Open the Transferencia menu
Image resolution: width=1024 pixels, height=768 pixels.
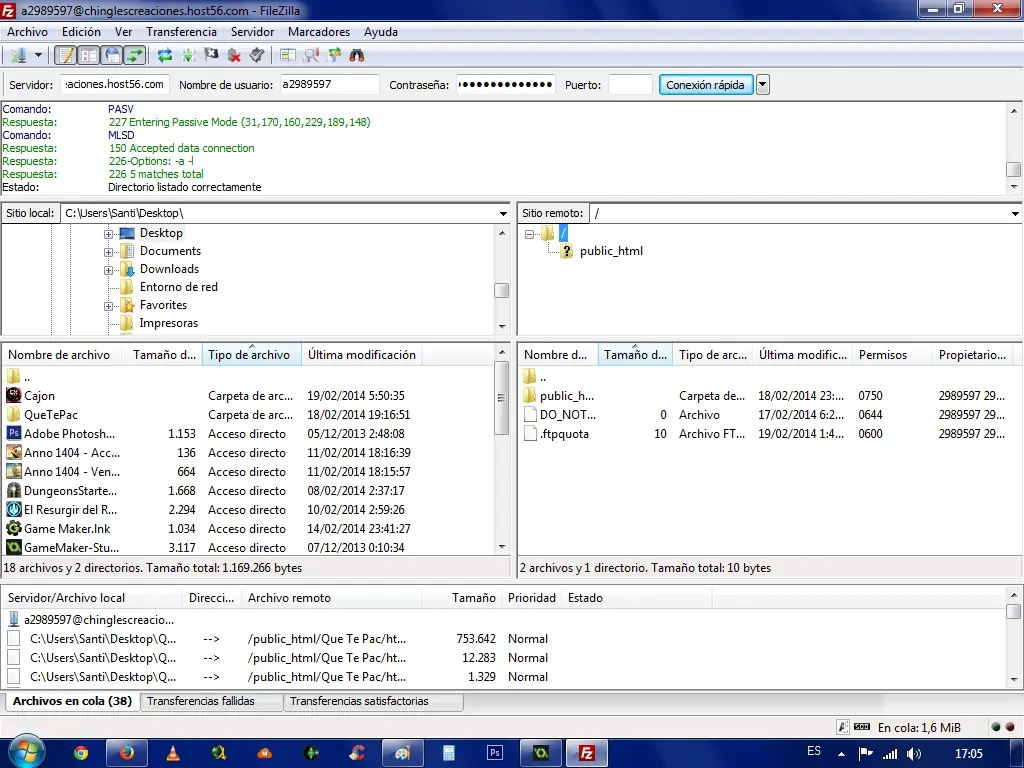181,32
